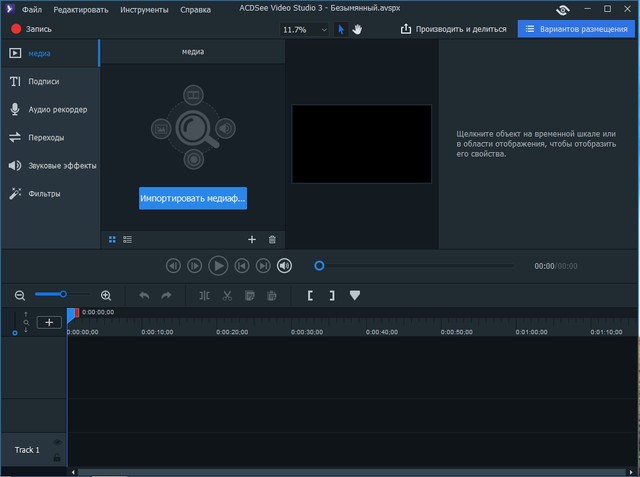The height and width of the screenshot is (477, 640).
Task: Toggle the speaker mute button
Action: (x=285, y=266)
